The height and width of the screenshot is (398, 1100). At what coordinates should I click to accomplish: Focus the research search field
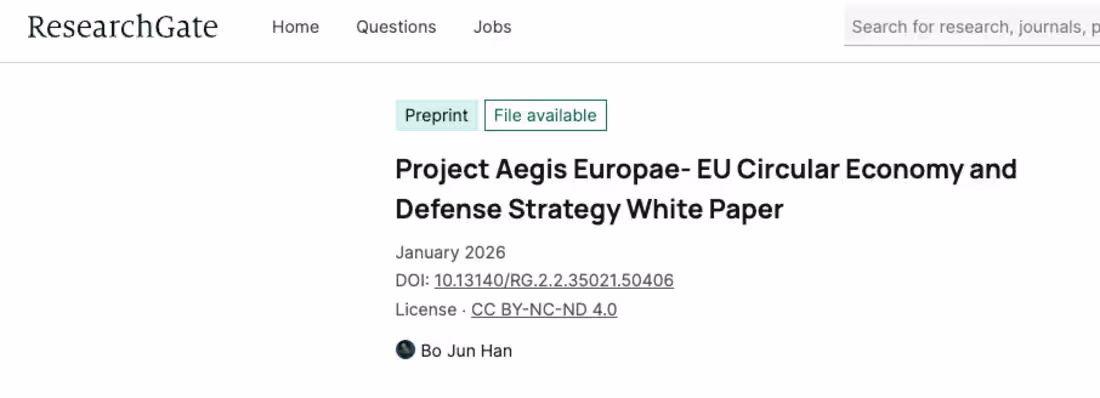click(x=972, y=27)
